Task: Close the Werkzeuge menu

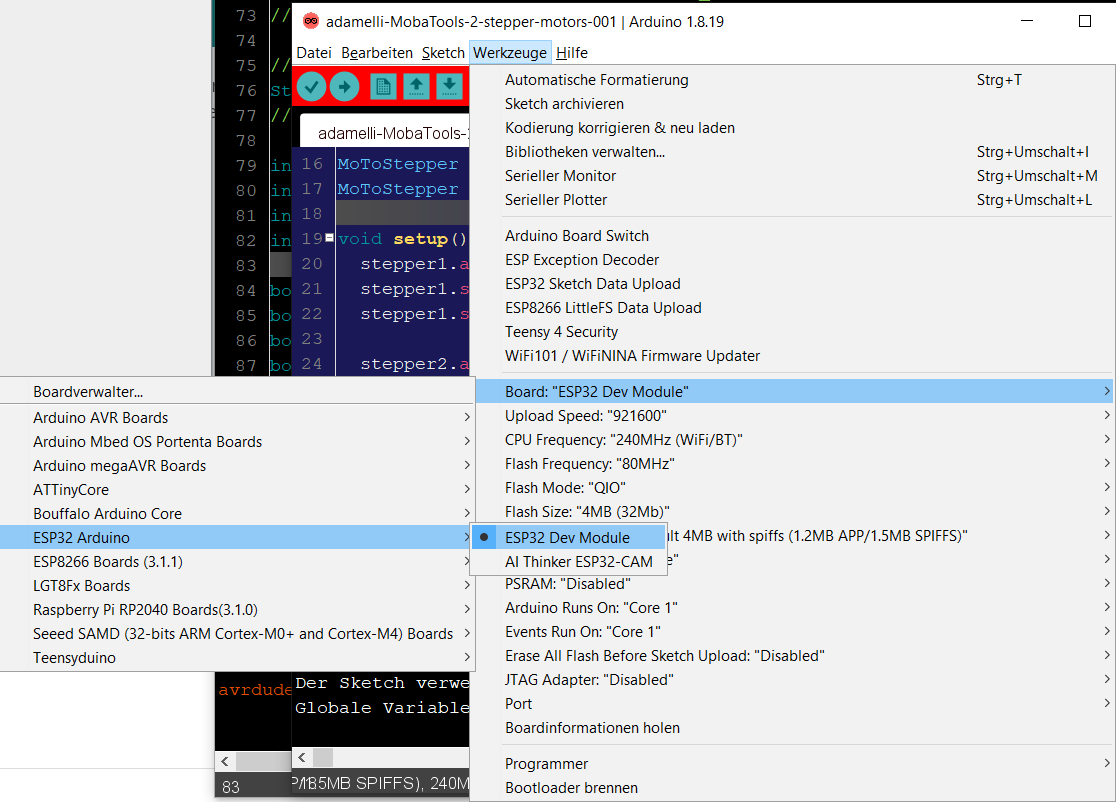Action: (510, 53)
